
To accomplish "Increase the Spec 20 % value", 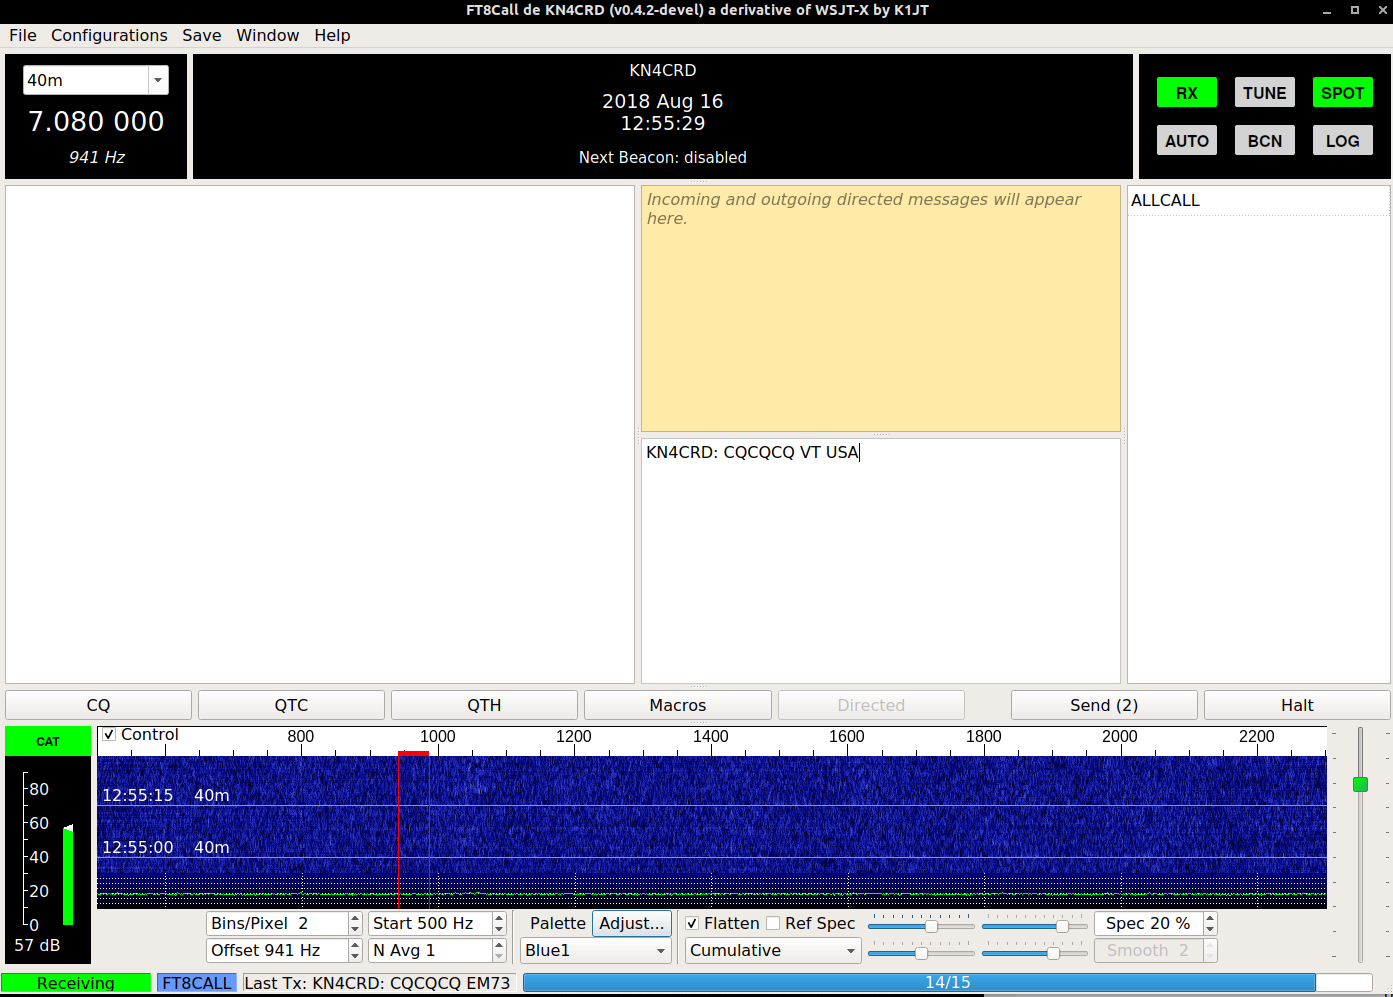I will [x=1210, y=918].
